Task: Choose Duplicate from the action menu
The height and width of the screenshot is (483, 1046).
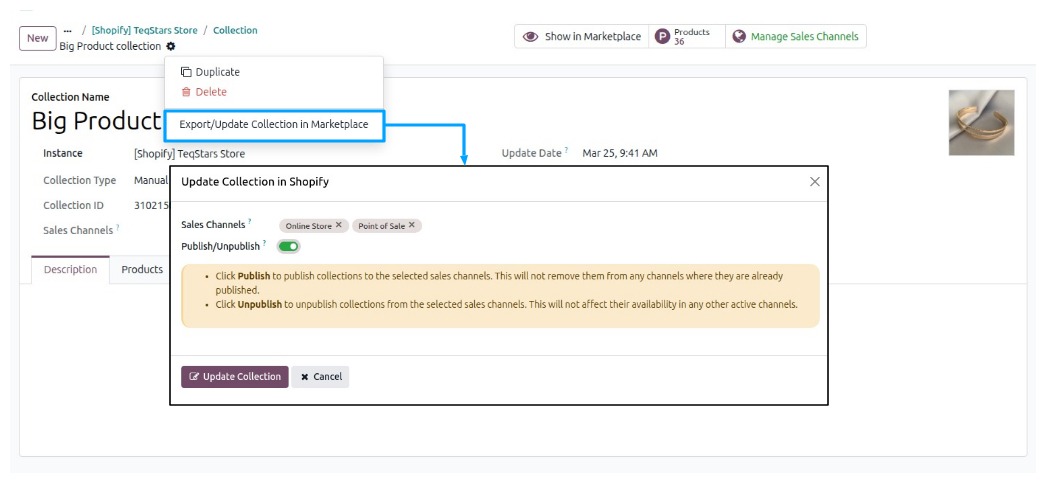Action: (210, 72)
